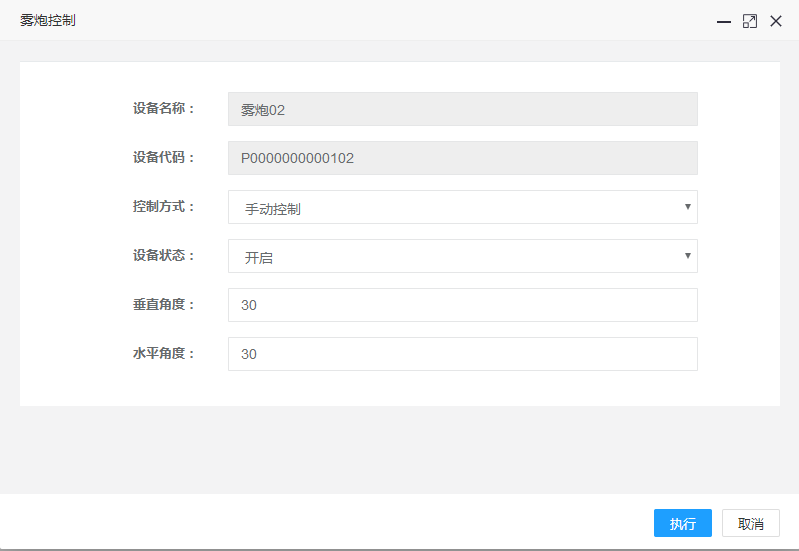Click the arrow of the 控制方式 combo box

[x=687, y=206]
